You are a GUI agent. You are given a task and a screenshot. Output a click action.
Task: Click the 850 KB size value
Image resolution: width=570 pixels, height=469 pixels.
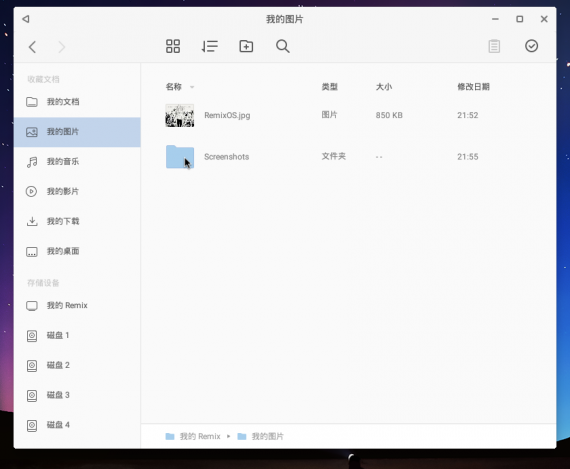tap(389, 115)
